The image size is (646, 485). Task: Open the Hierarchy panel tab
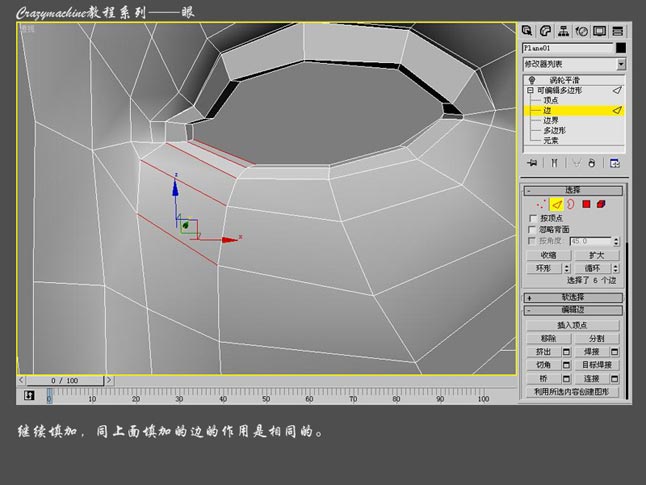pyautogui.click(x=563, y=31)
